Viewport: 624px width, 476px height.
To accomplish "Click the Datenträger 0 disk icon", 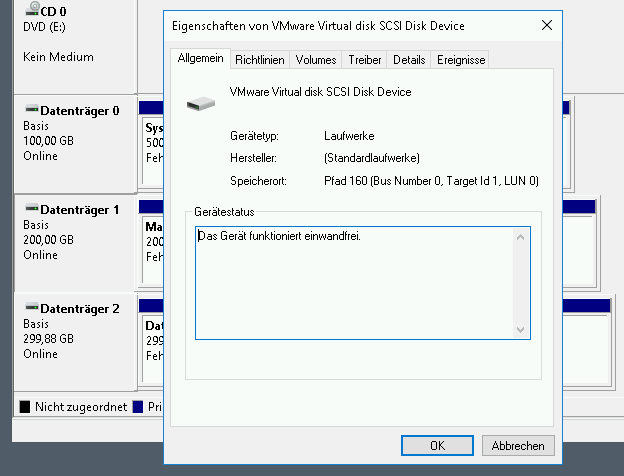I will pyautogui.click(x=31, y=111).
